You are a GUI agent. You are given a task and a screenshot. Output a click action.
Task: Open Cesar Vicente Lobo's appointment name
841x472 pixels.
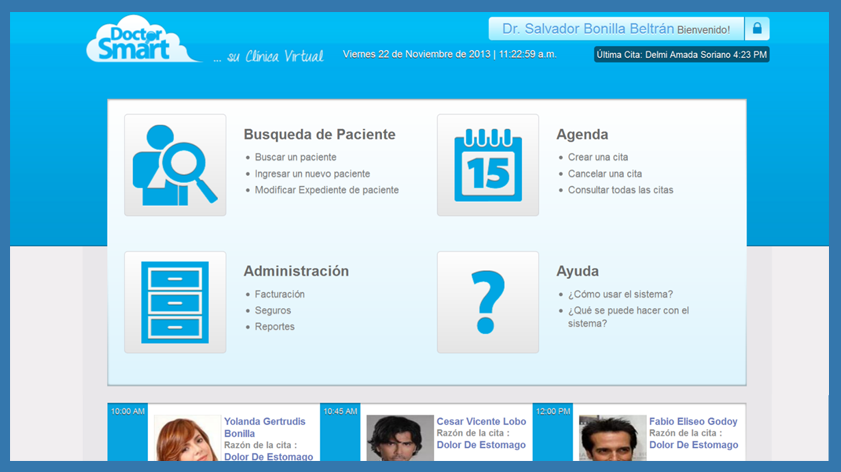pyautogui.click(x=481, y=422)
